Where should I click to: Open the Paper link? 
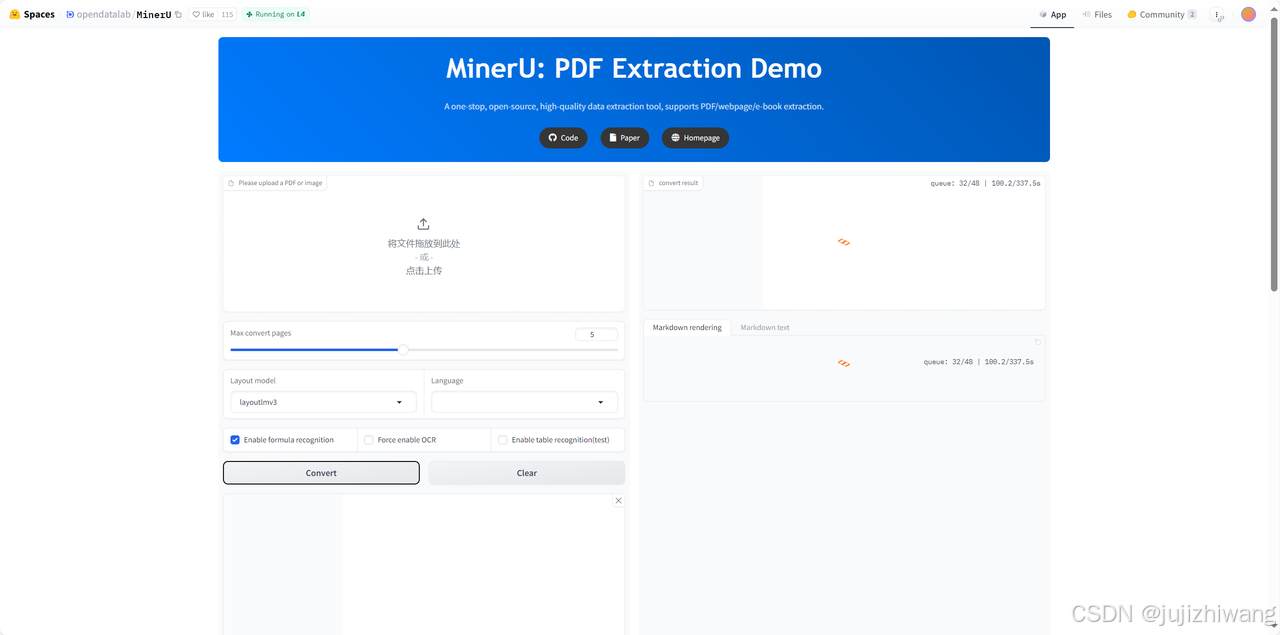point(624,138)
